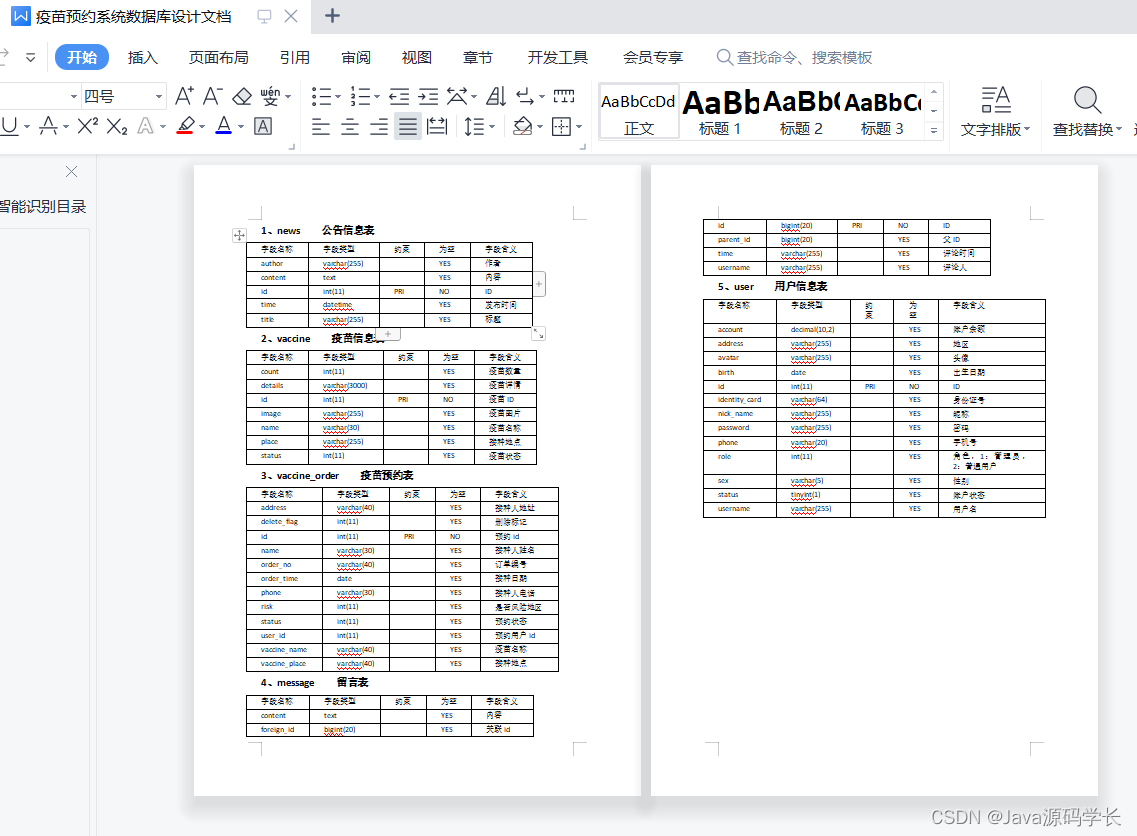This screenshot has width=1137, height=836.
Task: Select the 开始 tab
Action: tap(82, 57)
